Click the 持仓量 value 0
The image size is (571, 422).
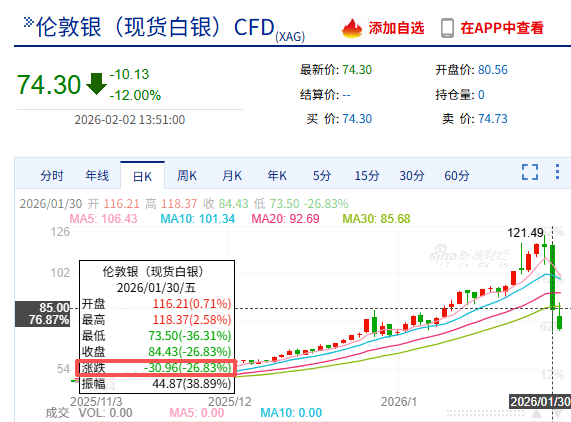pyautogui.click(x=481, y=95)
